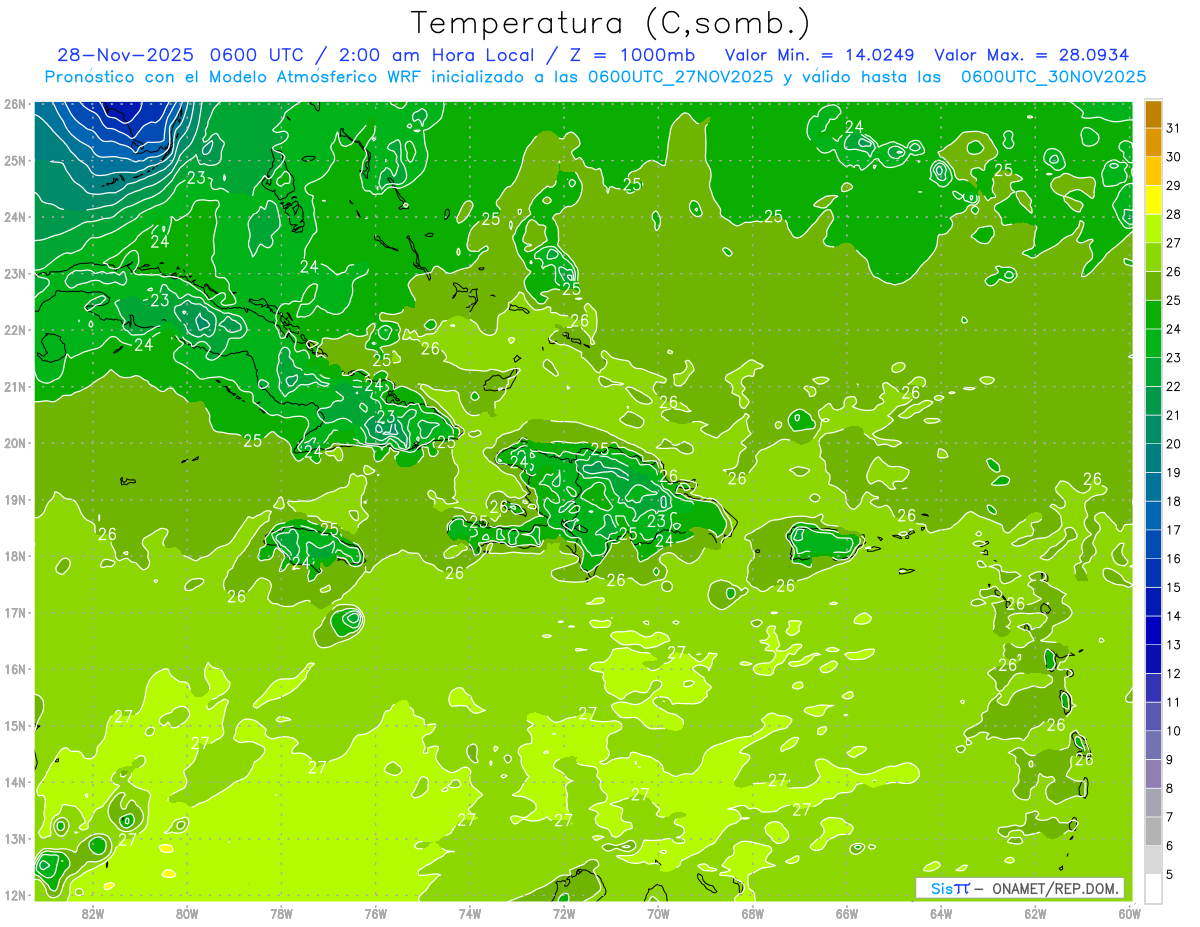Click the '82W' longitude axis label
1200x927 pixels.
click(x=93, y=913)
